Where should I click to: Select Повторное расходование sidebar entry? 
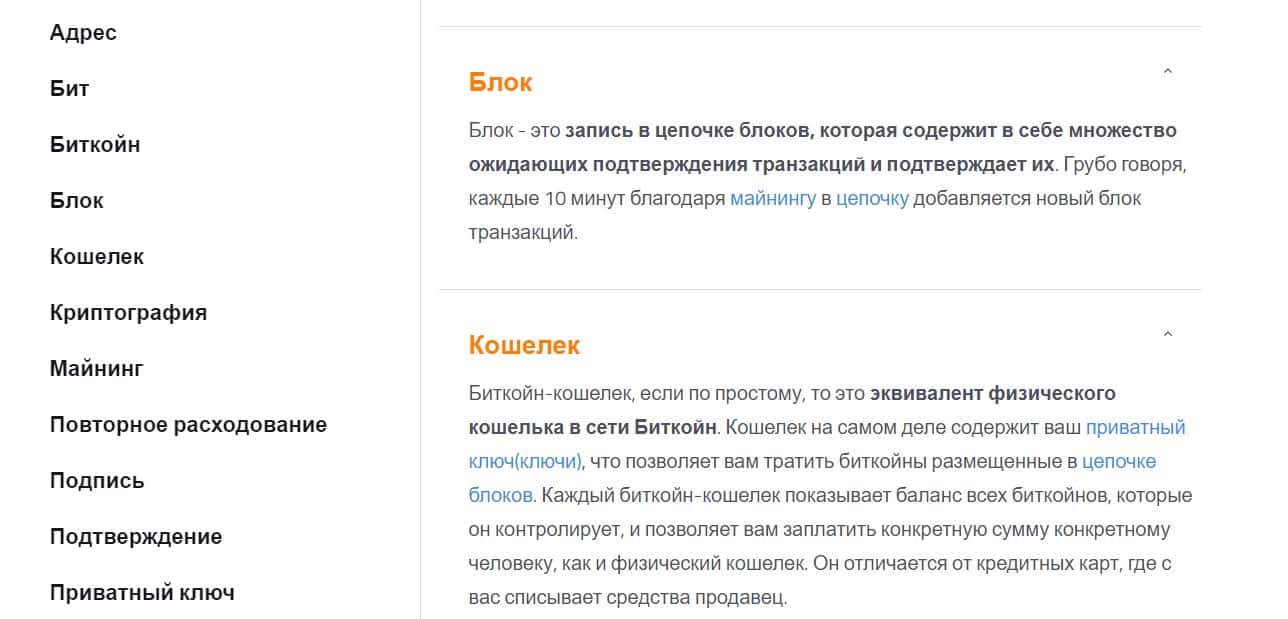click(188, 425)
